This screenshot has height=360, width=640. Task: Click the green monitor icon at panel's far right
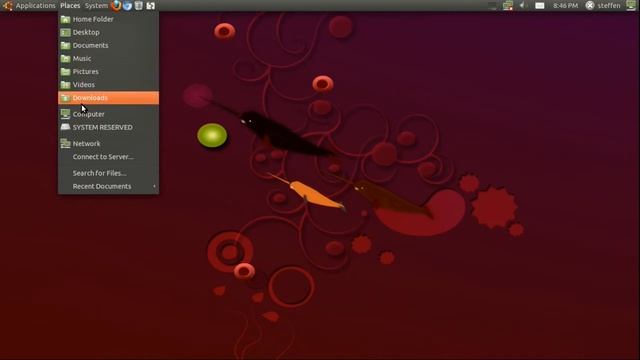click(x=631, y=5)
